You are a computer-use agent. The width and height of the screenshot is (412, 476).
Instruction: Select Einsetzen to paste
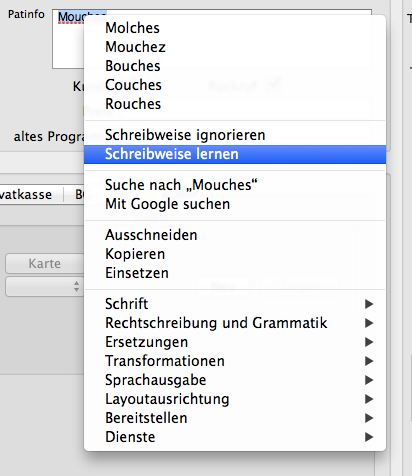235,273
